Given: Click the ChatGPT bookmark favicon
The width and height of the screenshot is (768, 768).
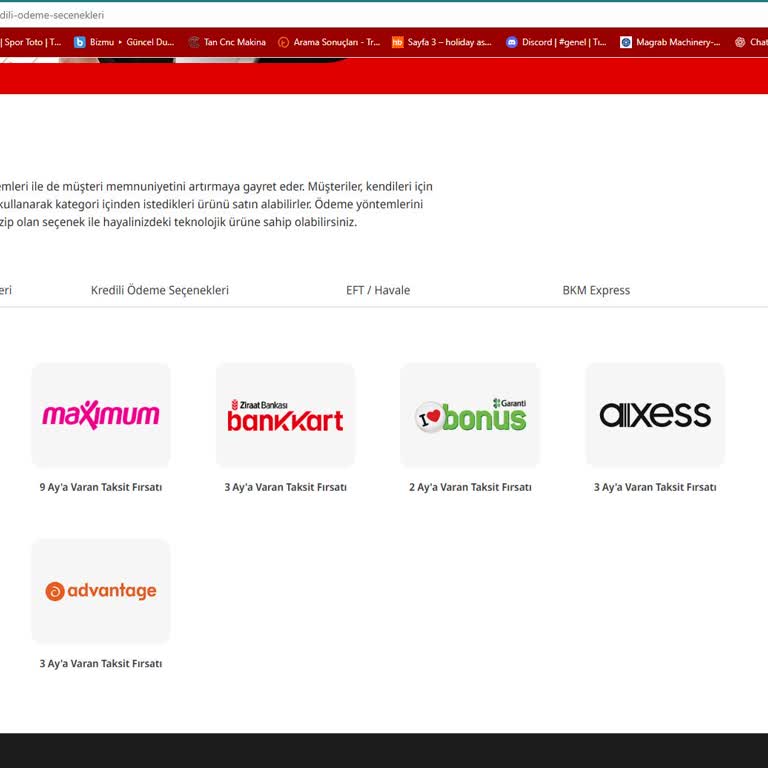Looking at the screenshot, I should (x=740, y=42).
